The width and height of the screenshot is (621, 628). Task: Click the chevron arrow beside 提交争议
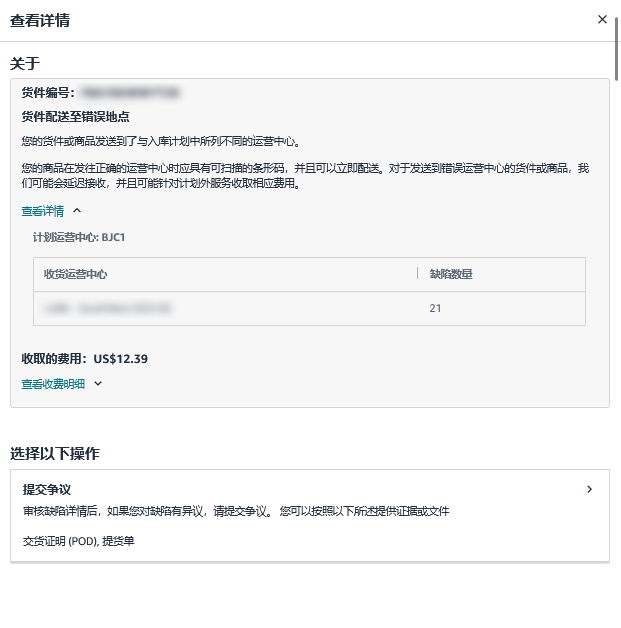[x=589, y=489]
